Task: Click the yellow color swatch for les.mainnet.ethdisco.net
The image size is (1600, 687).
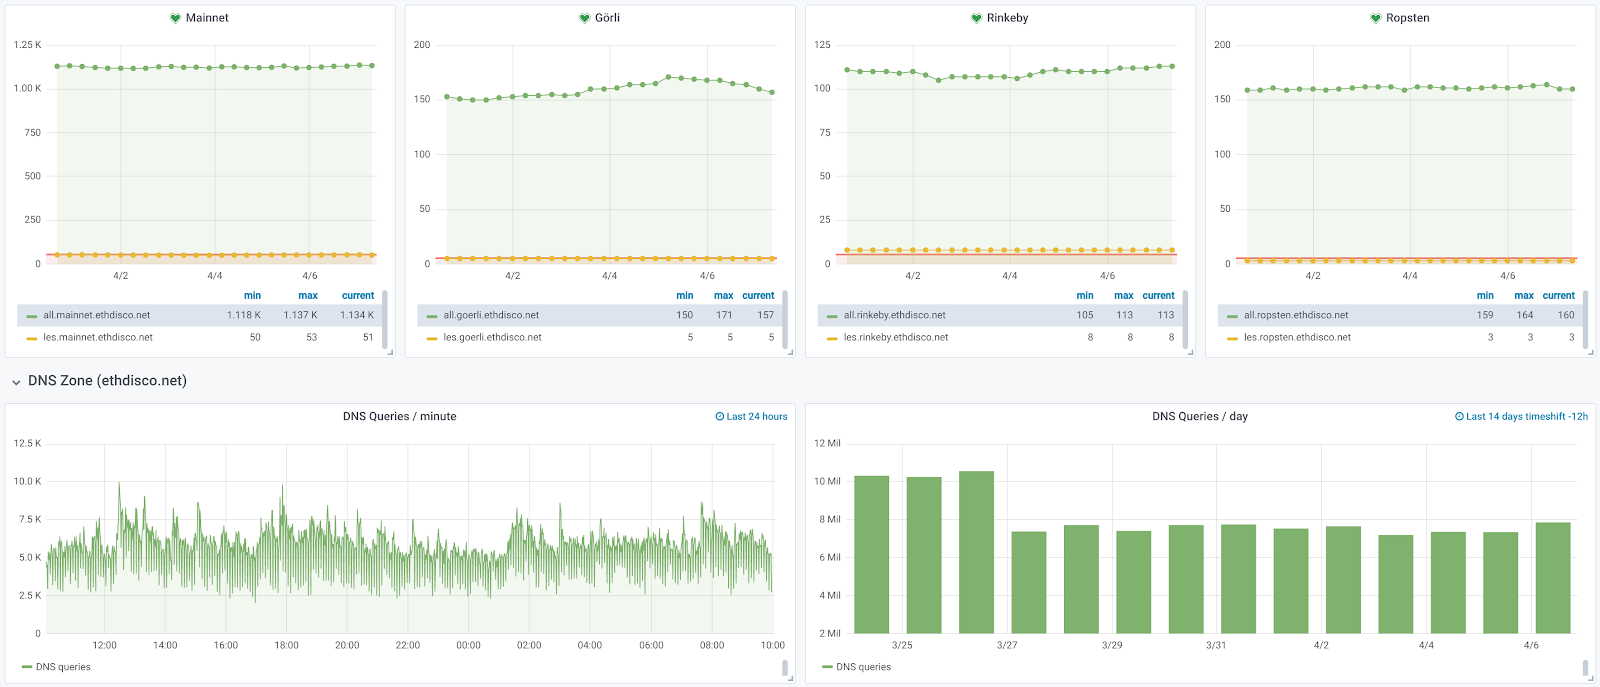Action: click(x=32, y=338)
